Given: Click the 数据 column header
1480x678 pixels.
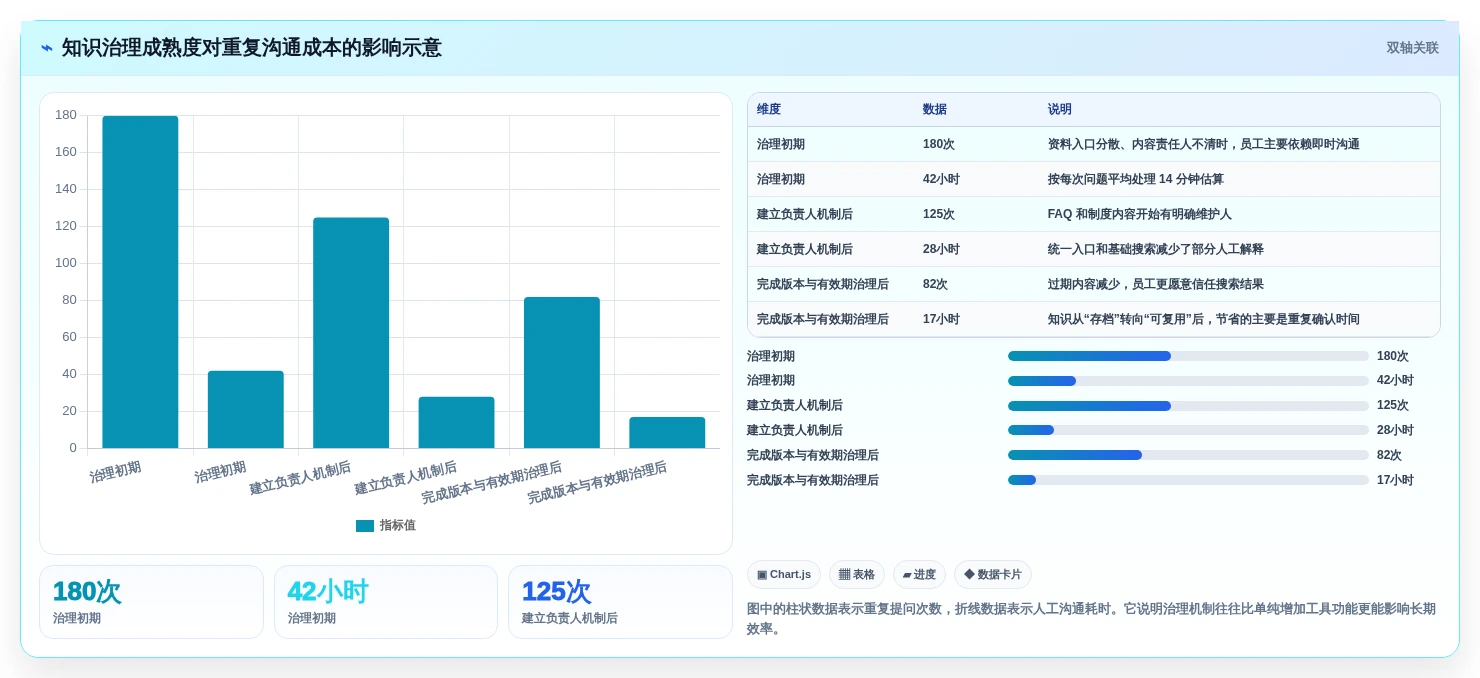Looking at the screenshot, I should [935, 109].
